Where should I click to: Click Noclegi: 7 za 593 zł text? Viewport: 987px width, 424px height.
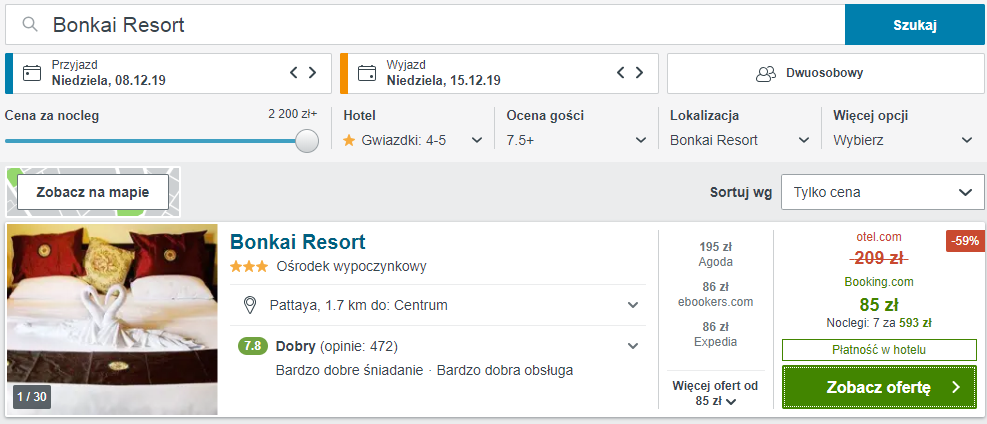879,323
